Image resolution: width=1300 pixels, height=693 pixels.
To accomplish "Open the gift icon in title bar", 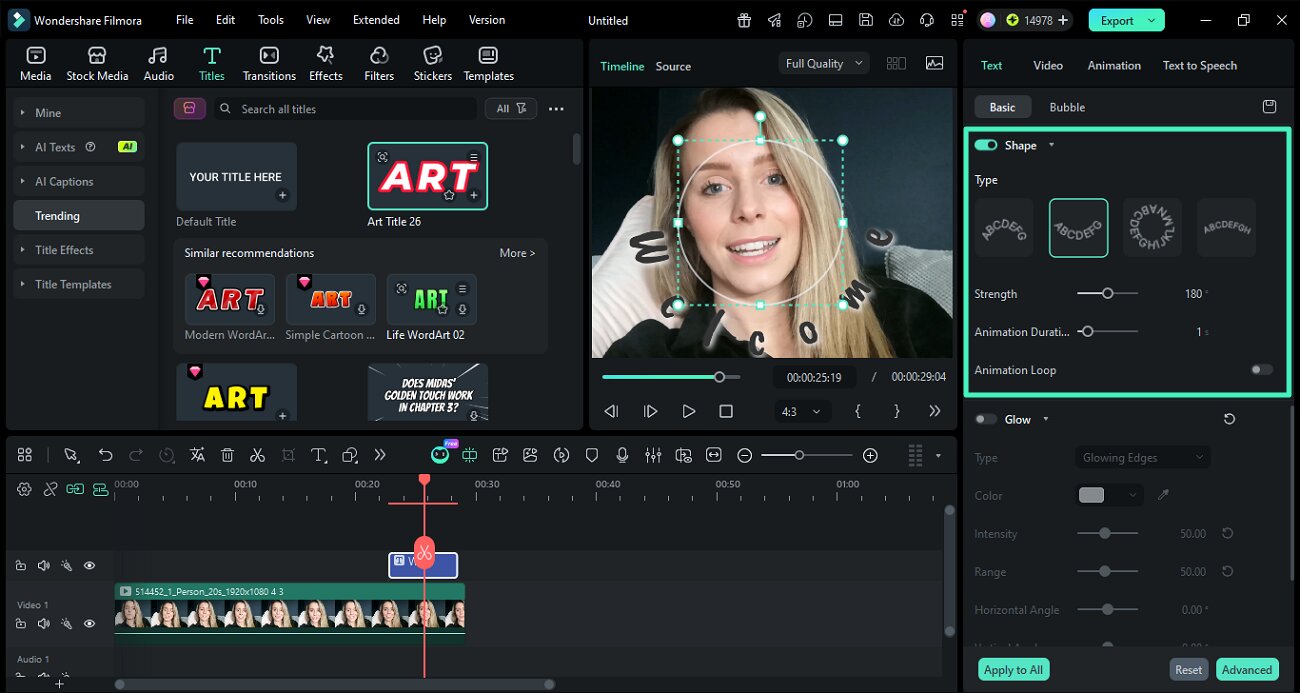I will [x=744, y=20].
